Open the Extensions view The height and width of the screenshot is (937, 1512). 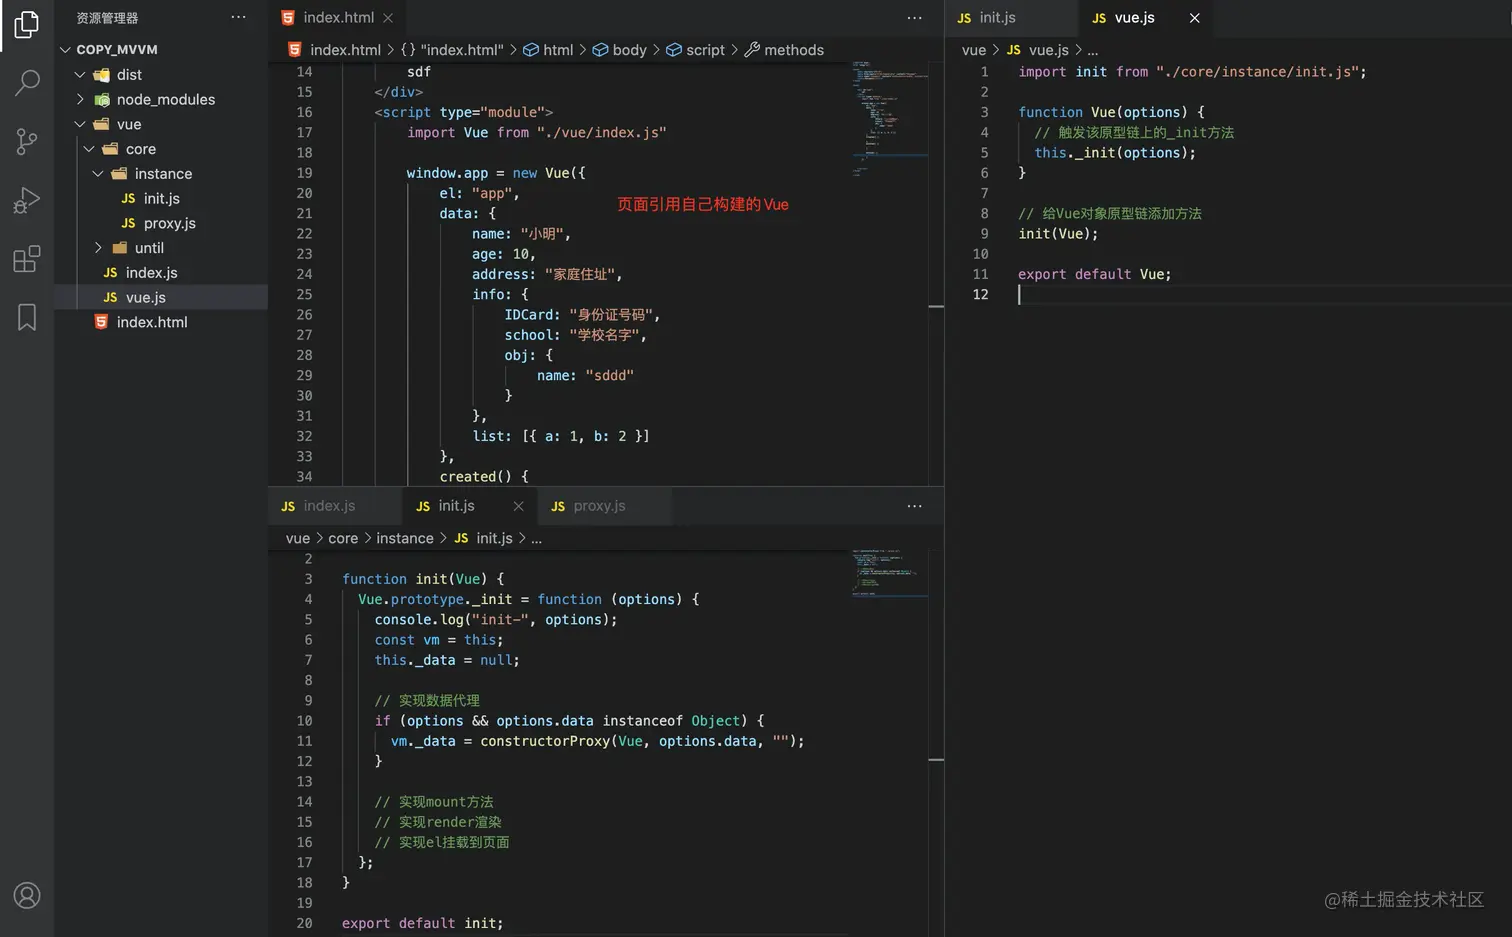(x=27, y=259)
